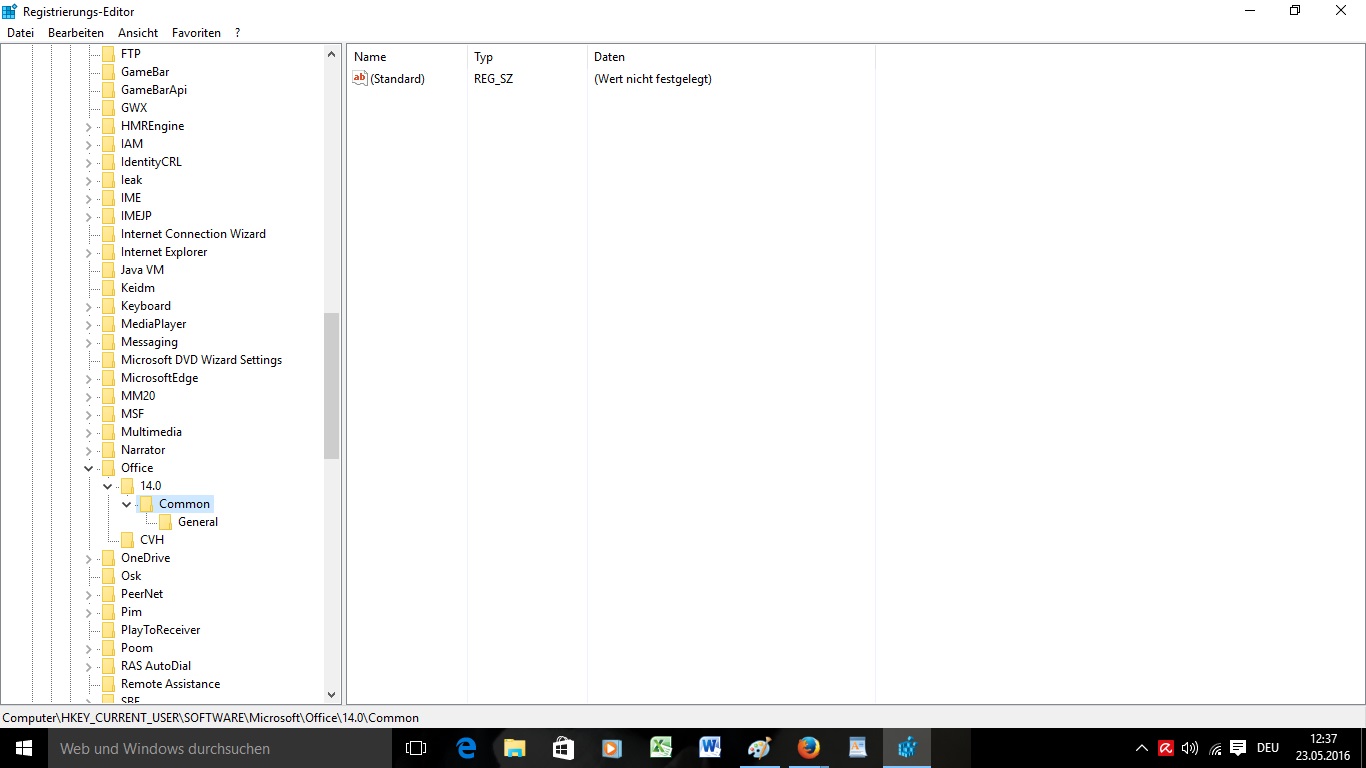Select the GameBar folder icon

108,72
